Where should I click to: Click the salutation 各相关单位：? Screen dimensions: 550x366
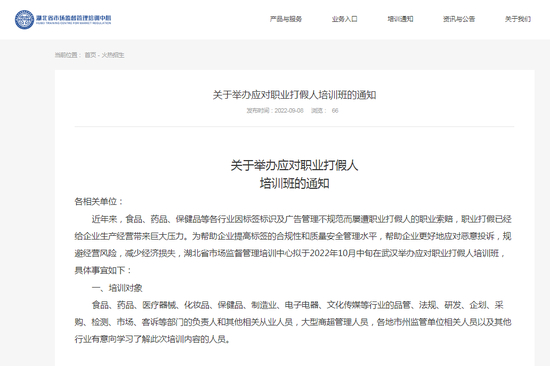coord(99,201)
